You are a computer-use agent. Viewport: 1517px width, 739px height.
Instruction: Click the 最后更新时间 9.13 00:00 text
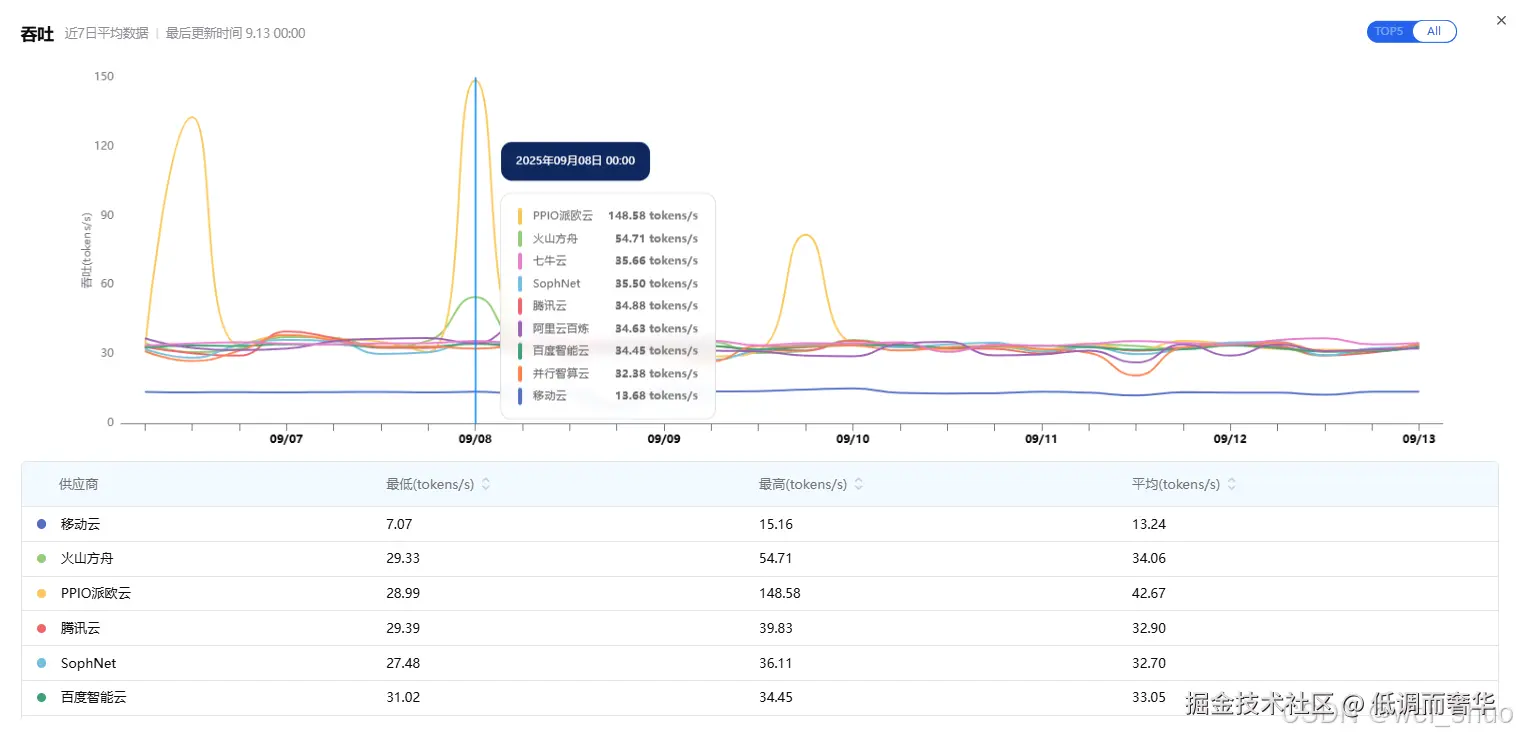coord(236,33)
